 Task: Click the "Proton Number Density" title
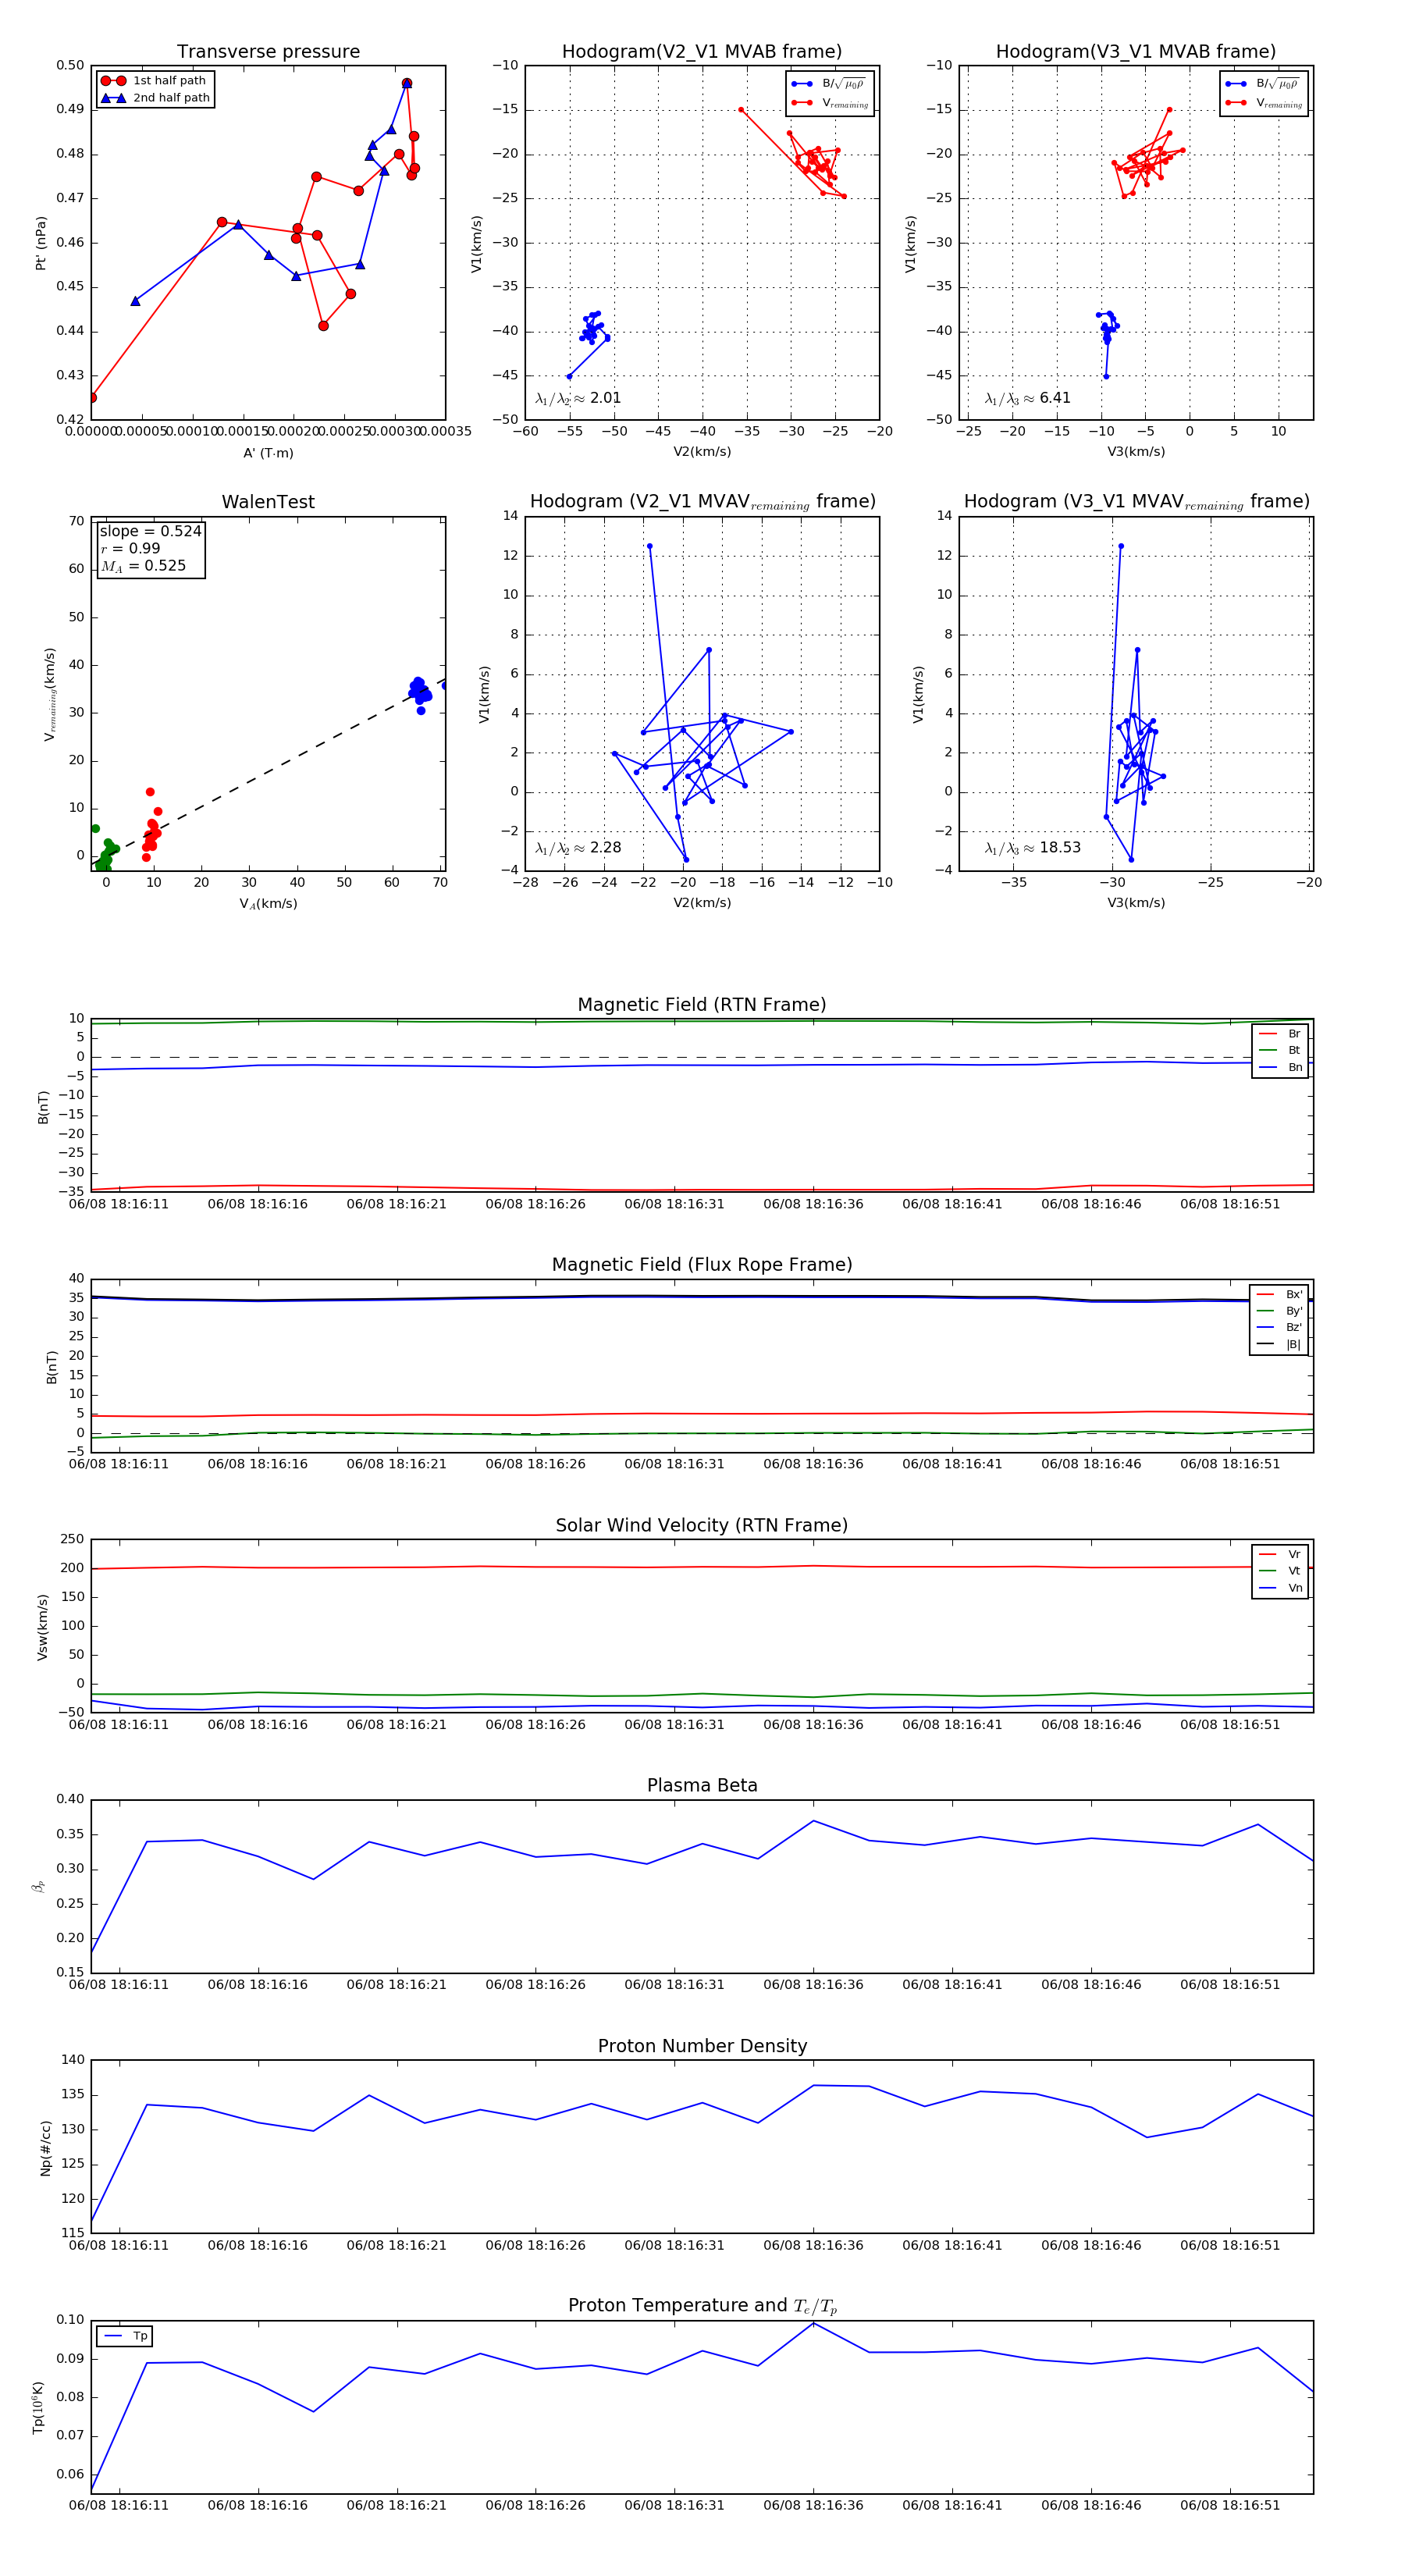click(x=702, y=2046)
